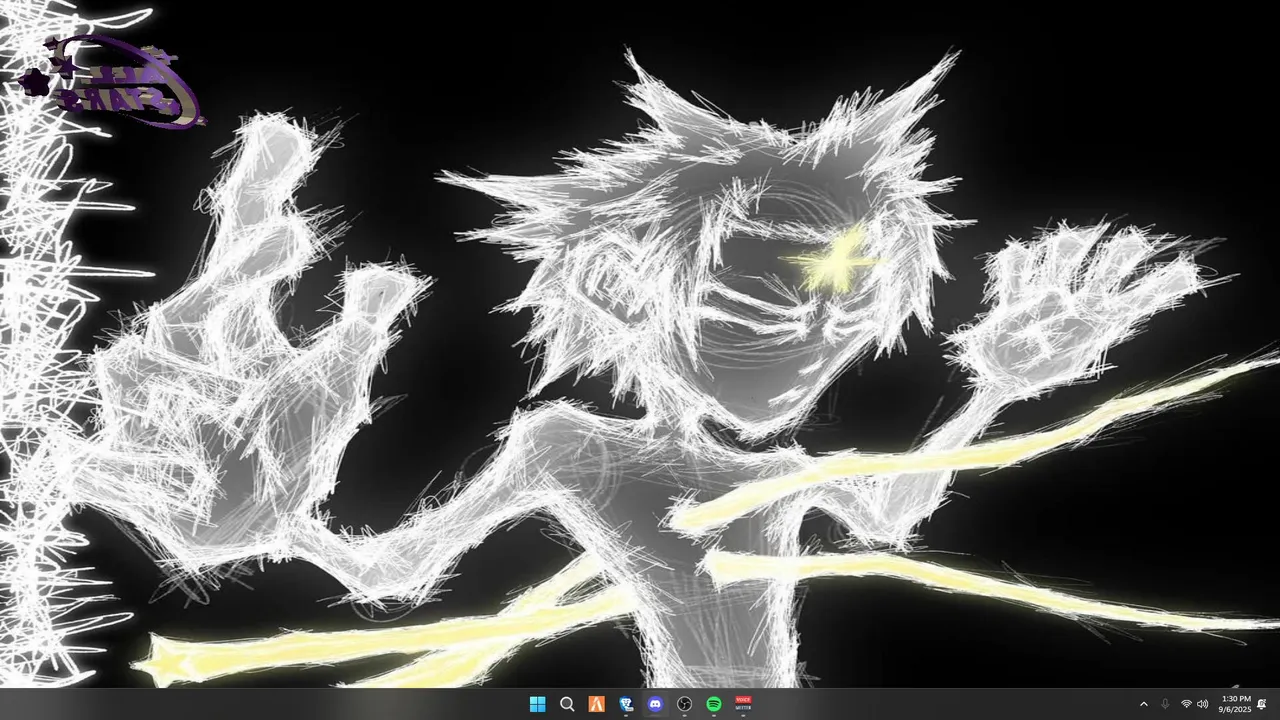Open OBS Studio from the taskbar

click(685, 704)
